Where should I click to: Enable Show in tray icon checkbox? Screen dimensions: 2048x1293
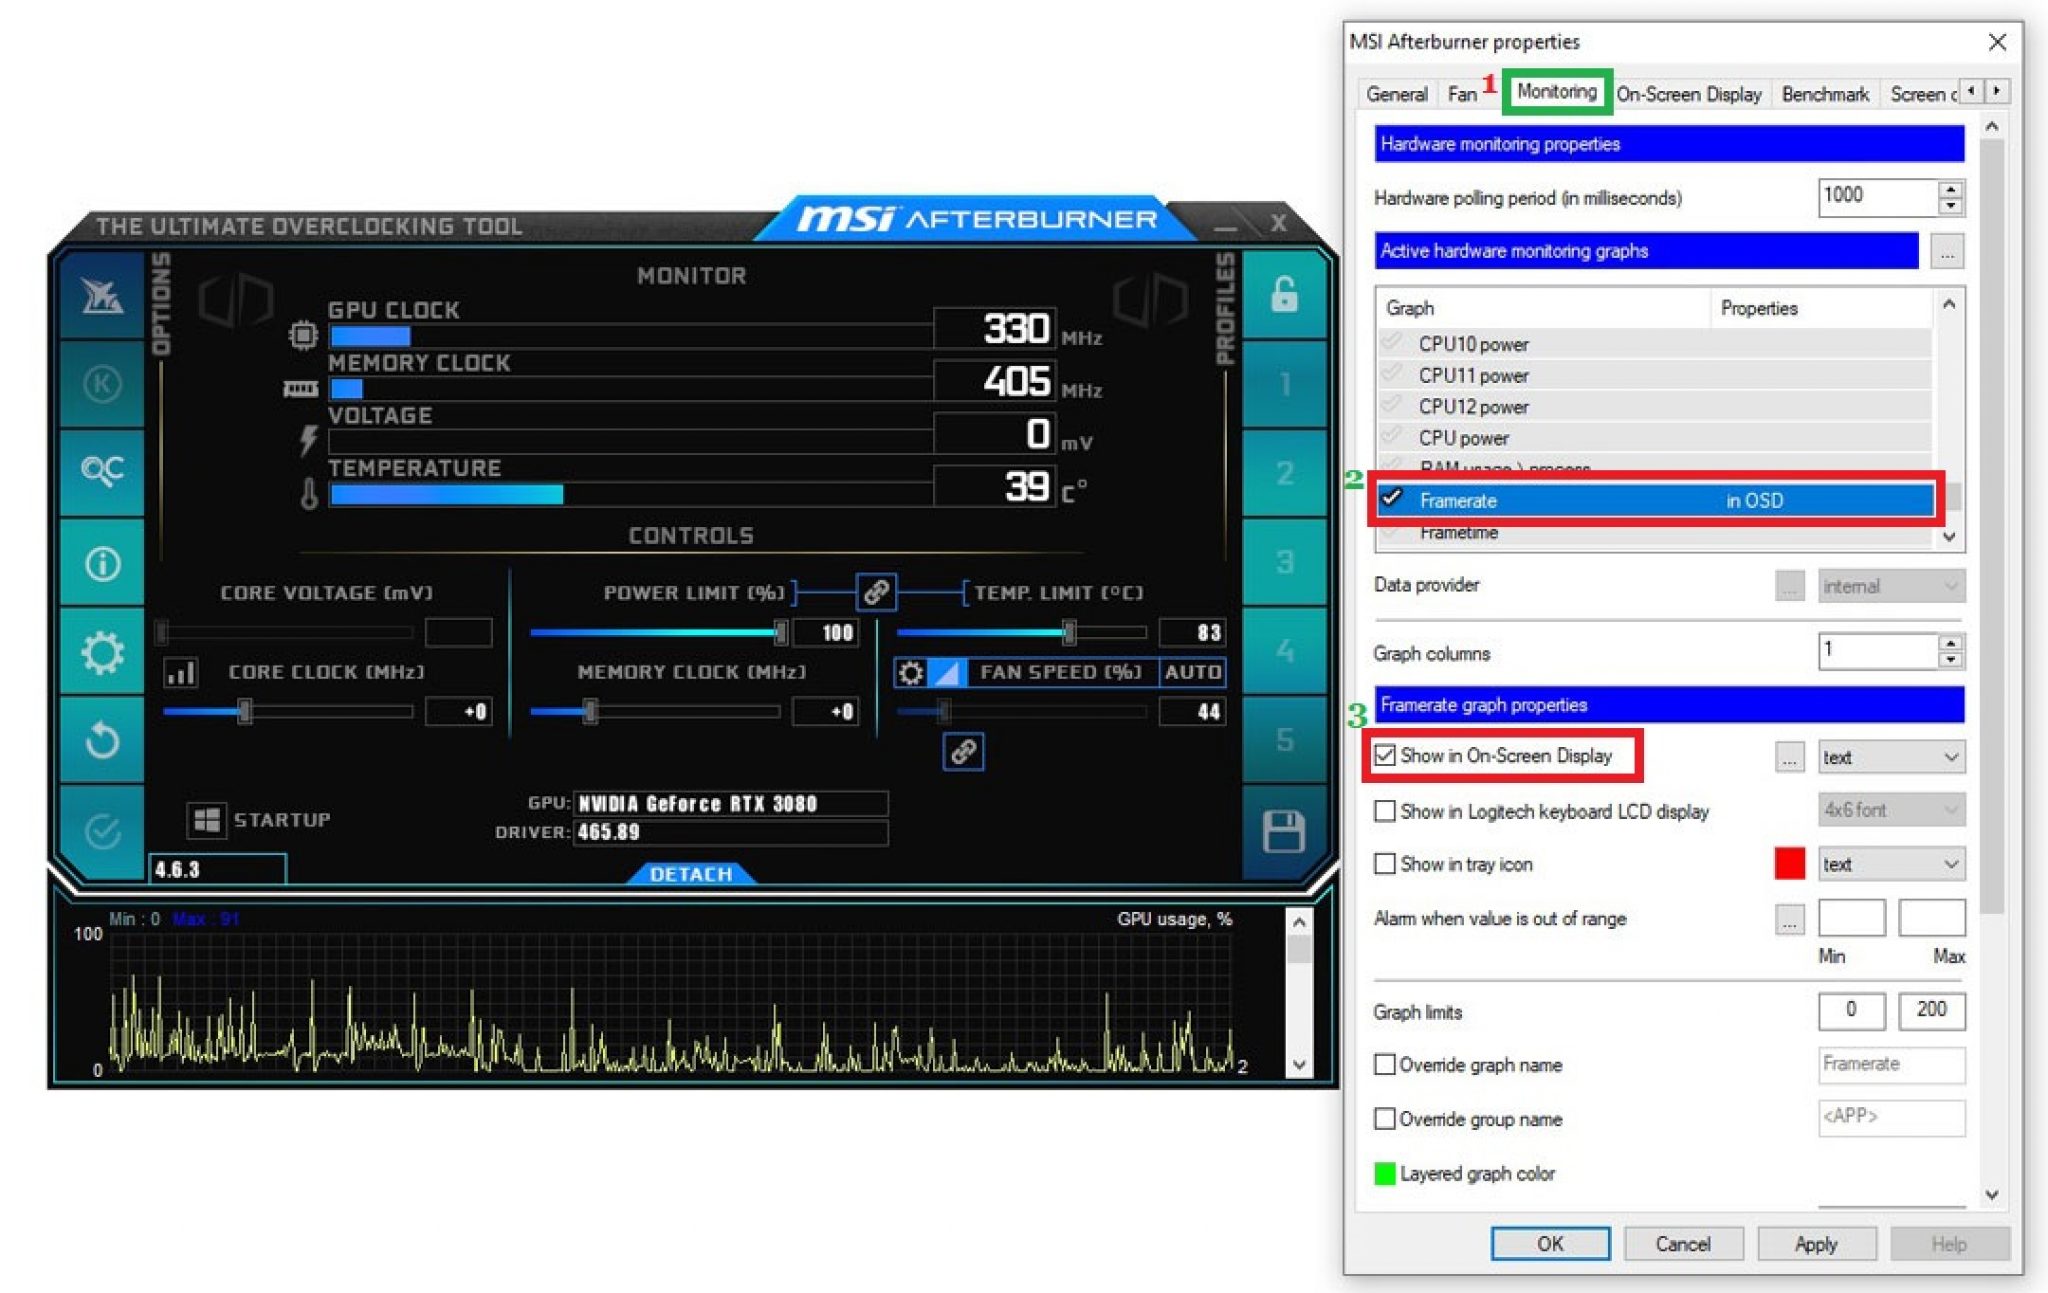(1385, 864)
